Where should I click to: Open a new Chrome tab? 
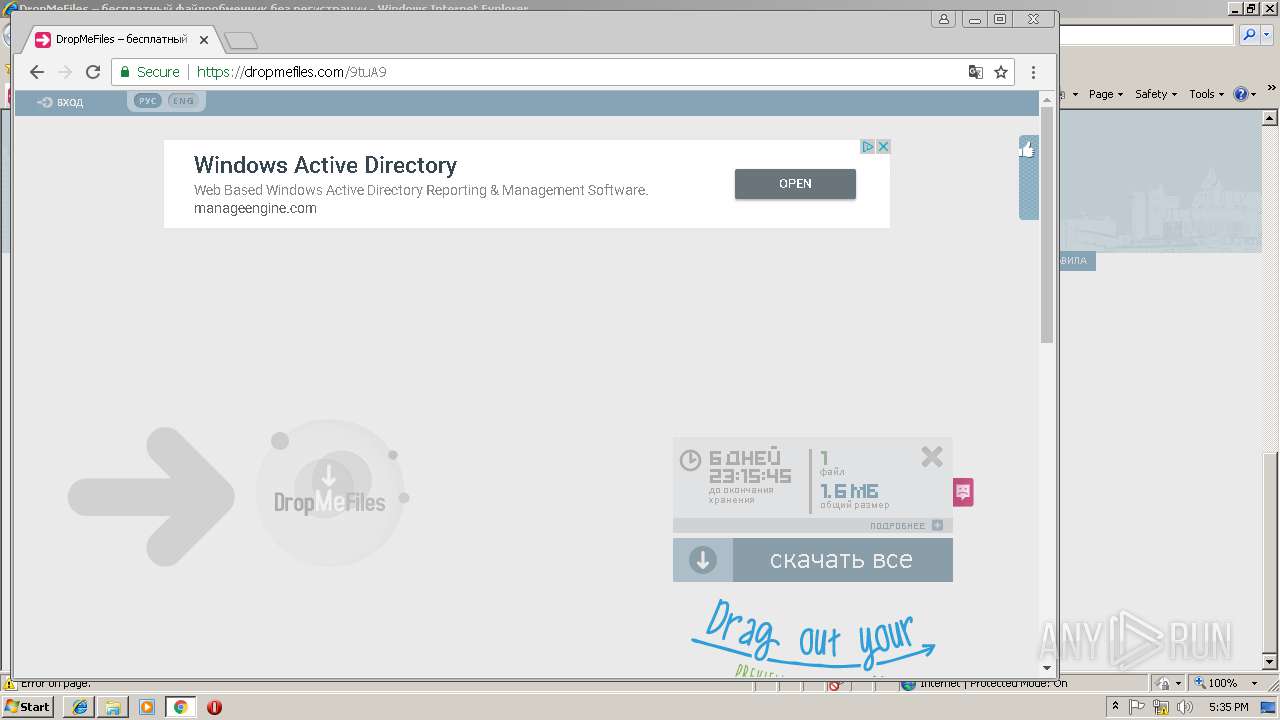[x=241, y=41]
